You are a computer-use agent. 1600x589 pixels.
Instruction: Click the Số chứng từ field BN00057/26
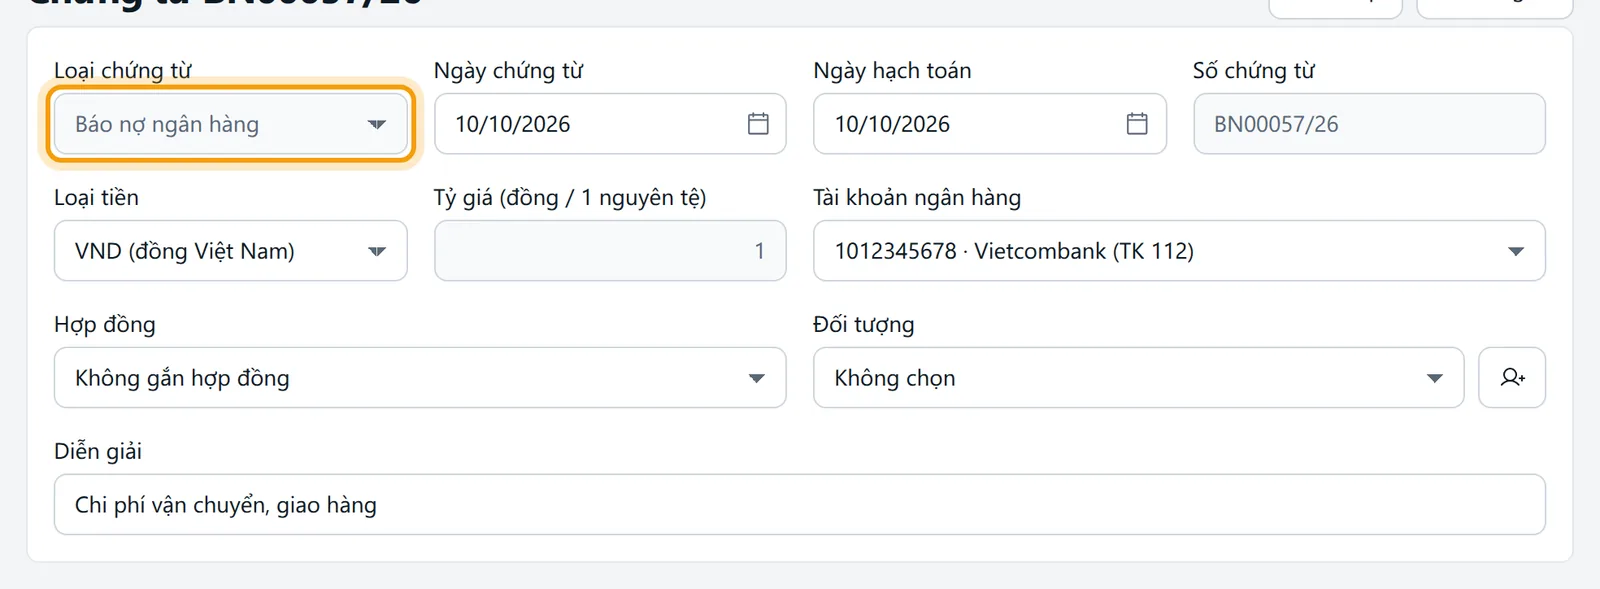[1369, 124]
